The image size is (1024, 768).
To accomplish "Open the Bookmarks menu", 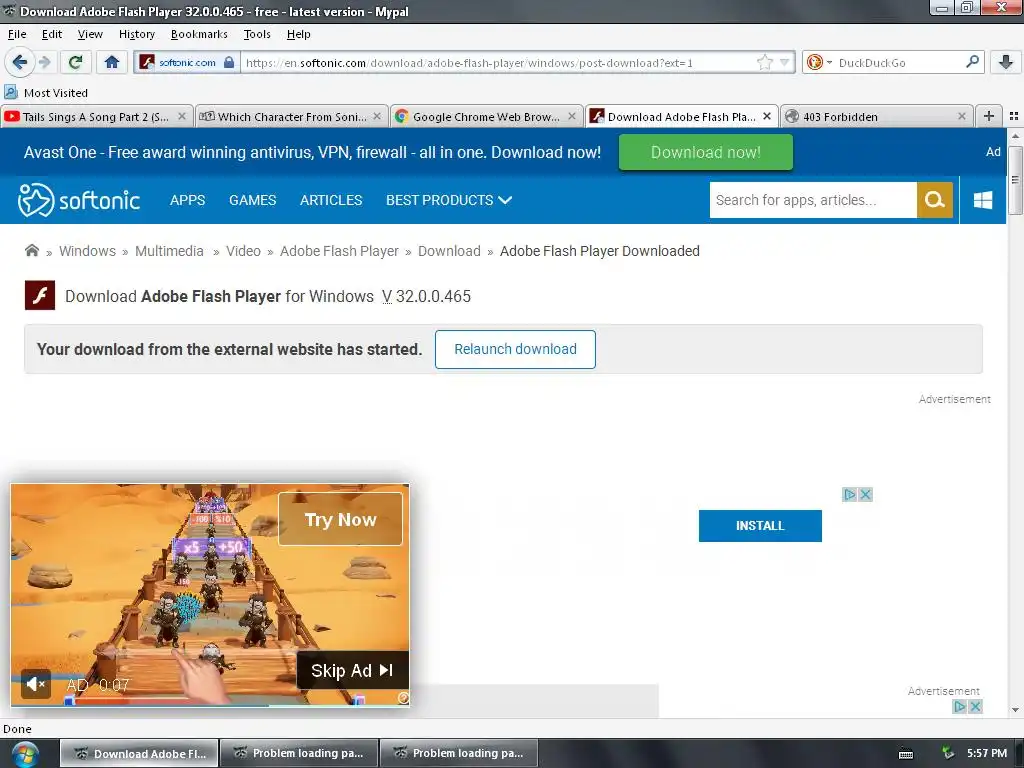I will click(199, 34).
